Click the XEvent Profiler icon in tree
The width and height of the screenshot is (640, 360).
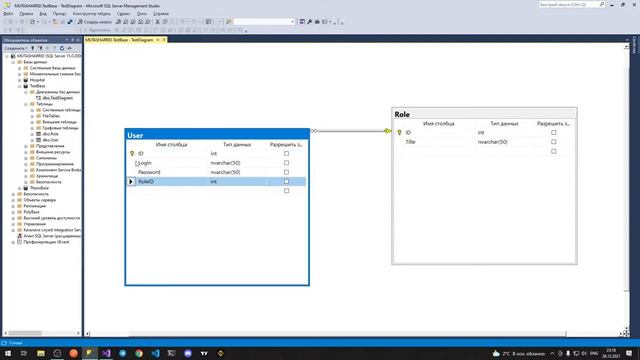[19, 242]
